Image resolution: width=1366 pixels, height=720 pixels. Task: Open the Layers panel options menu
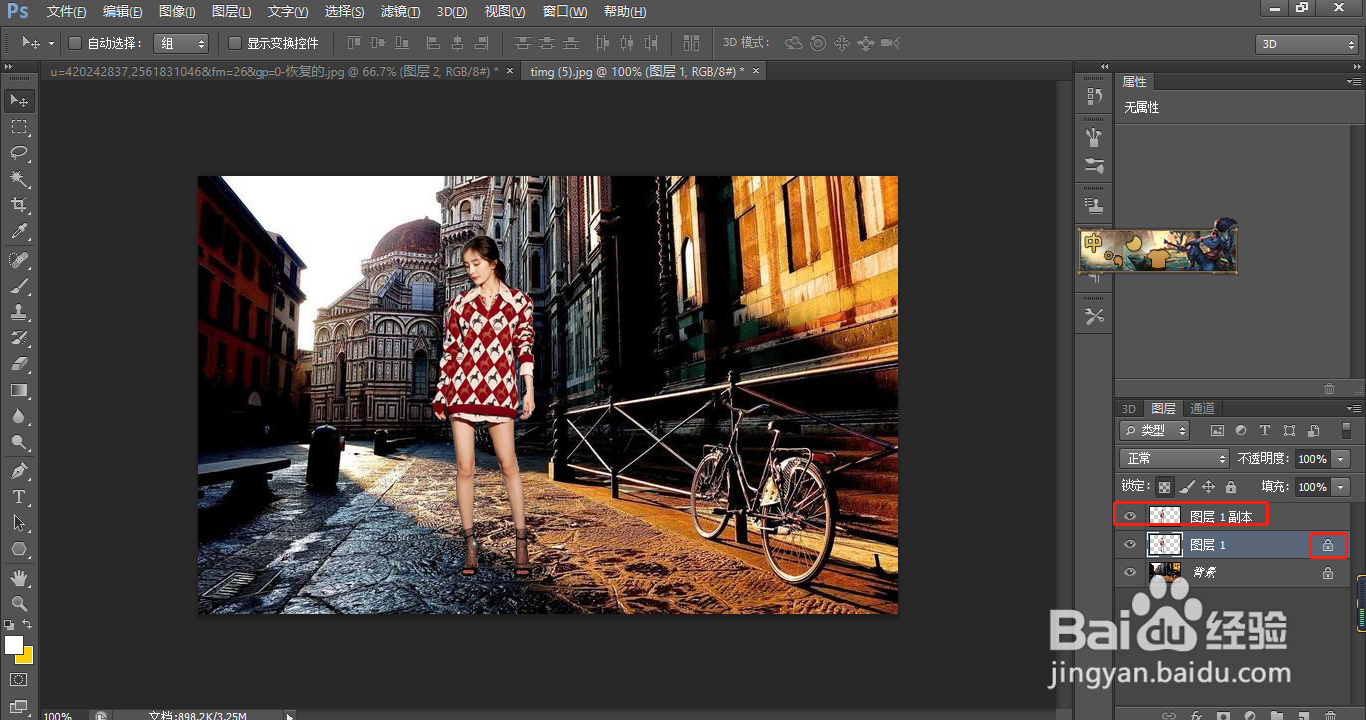pyautogui.click(x=1355, y=409)
